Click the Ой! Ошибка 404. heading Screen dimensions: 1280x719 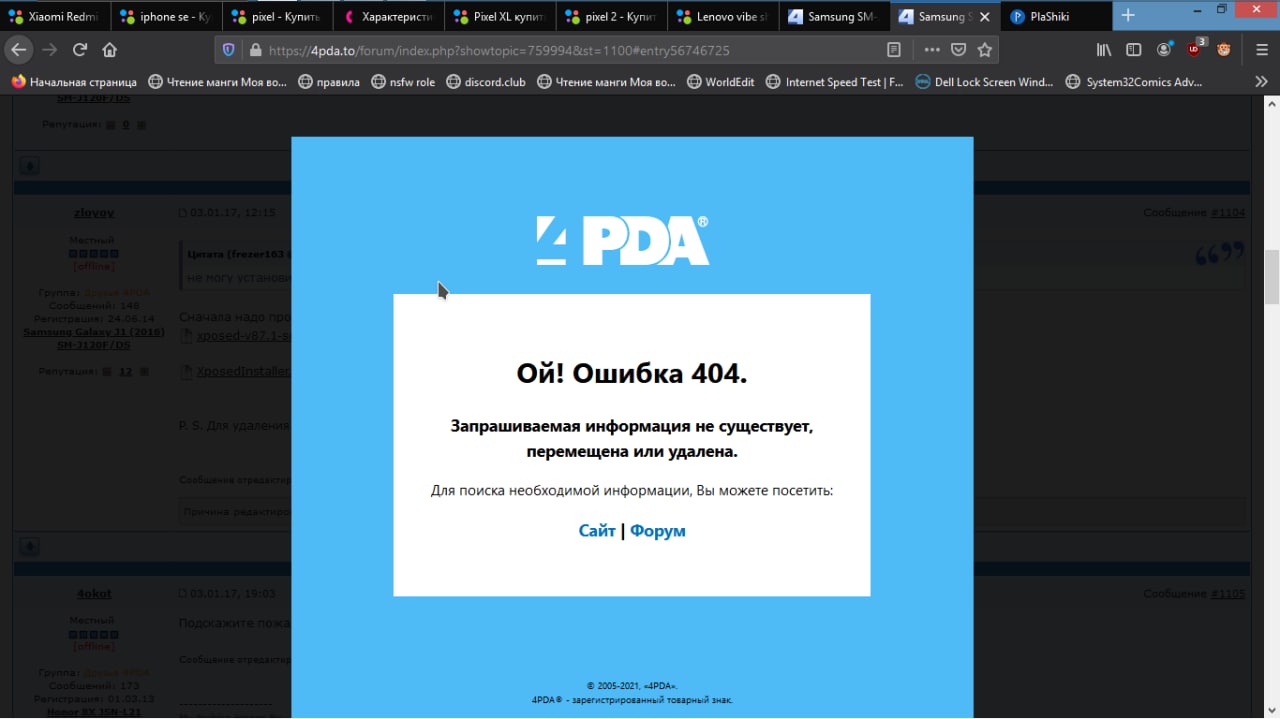(x=632, y=374)
